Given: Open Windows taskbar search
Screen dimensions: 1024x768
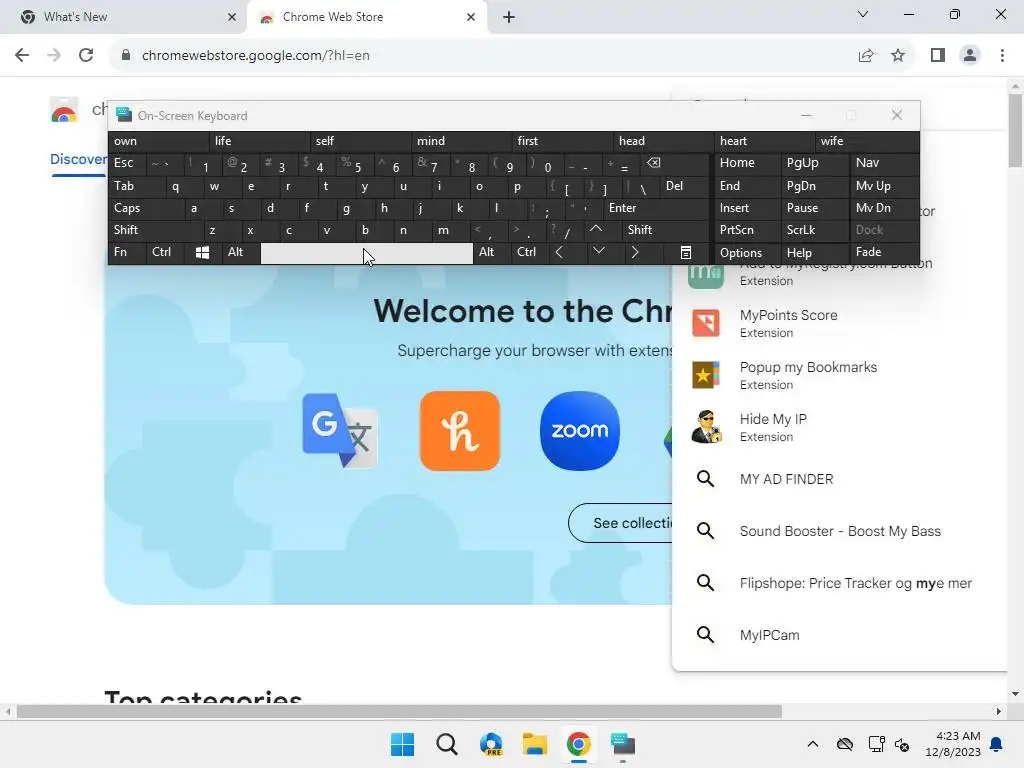Looking at the screenshot, I should pyautogui.click(x=447, y=744).
